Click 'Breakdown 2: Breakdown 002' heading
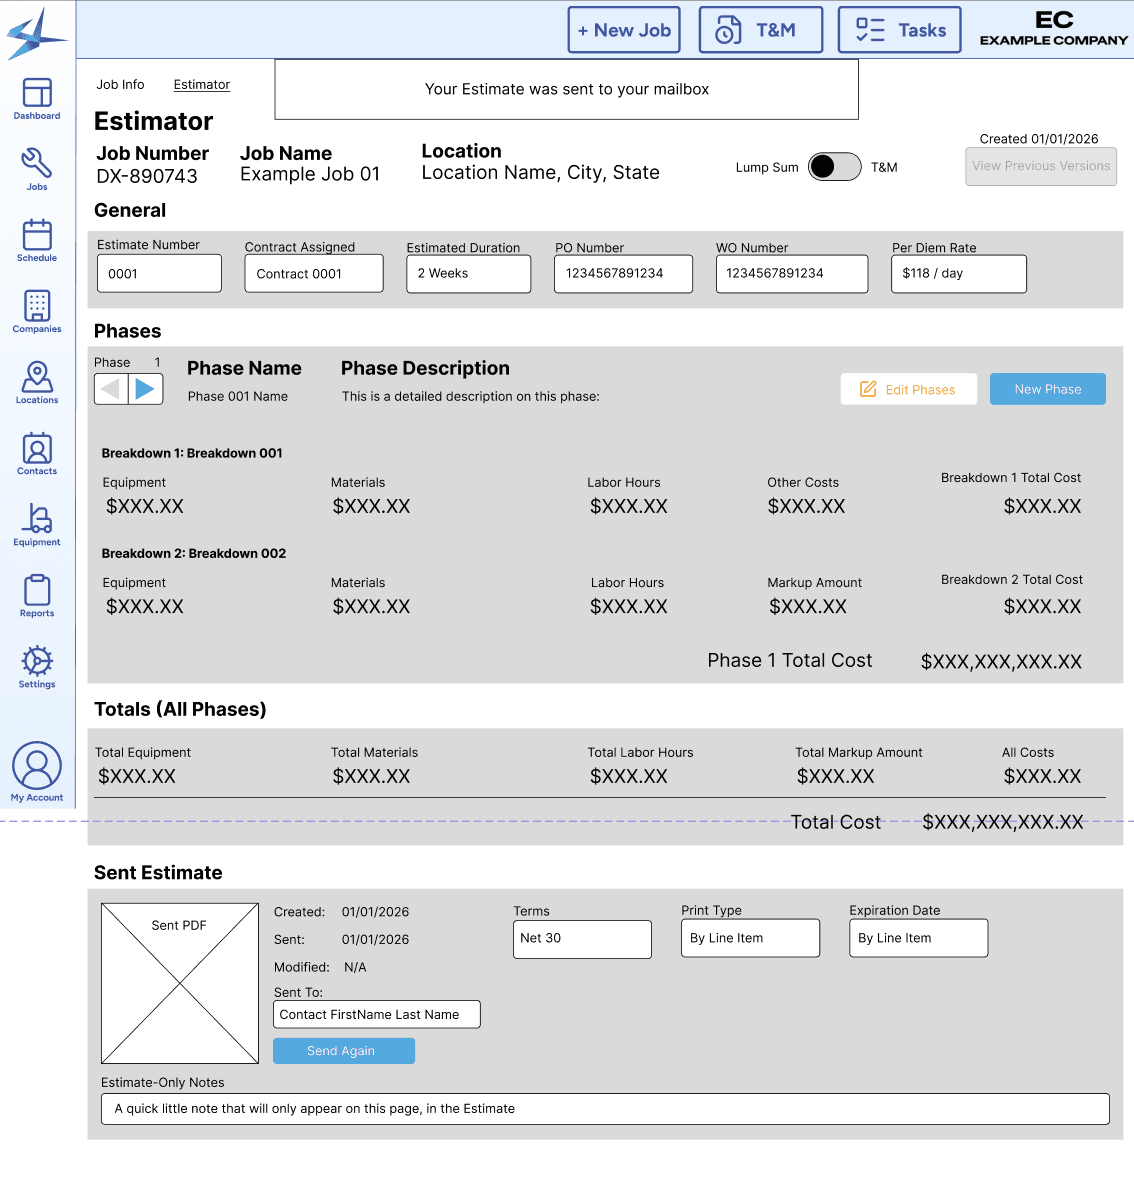Image resolution: width=1134 pixels, height=1194 pixels. pyautogui.click(x=194, y=554)
